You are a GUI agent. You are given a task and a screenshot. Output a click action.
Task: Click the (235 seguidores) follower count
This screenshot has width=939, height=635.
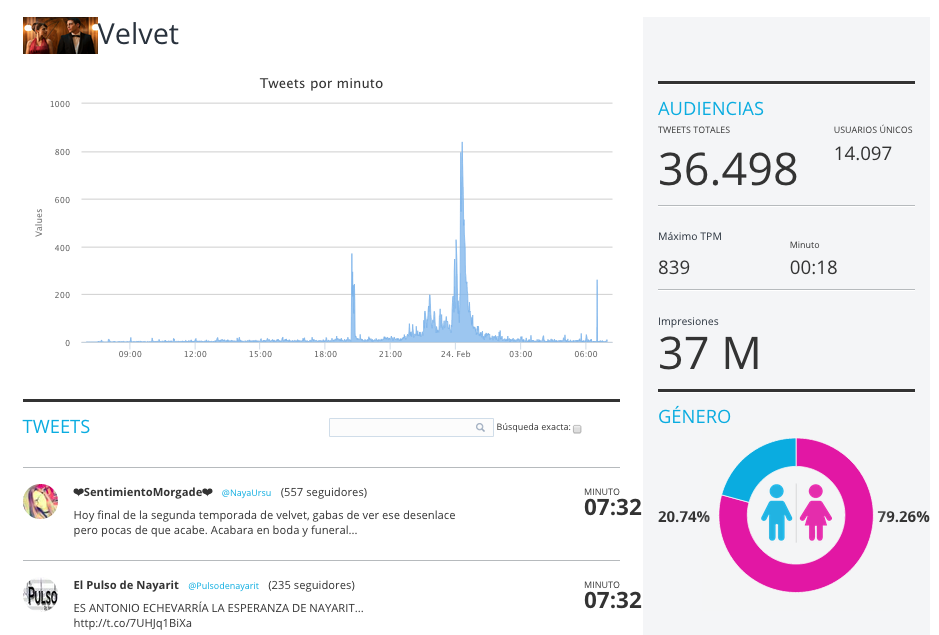click(x=311, y=585)
